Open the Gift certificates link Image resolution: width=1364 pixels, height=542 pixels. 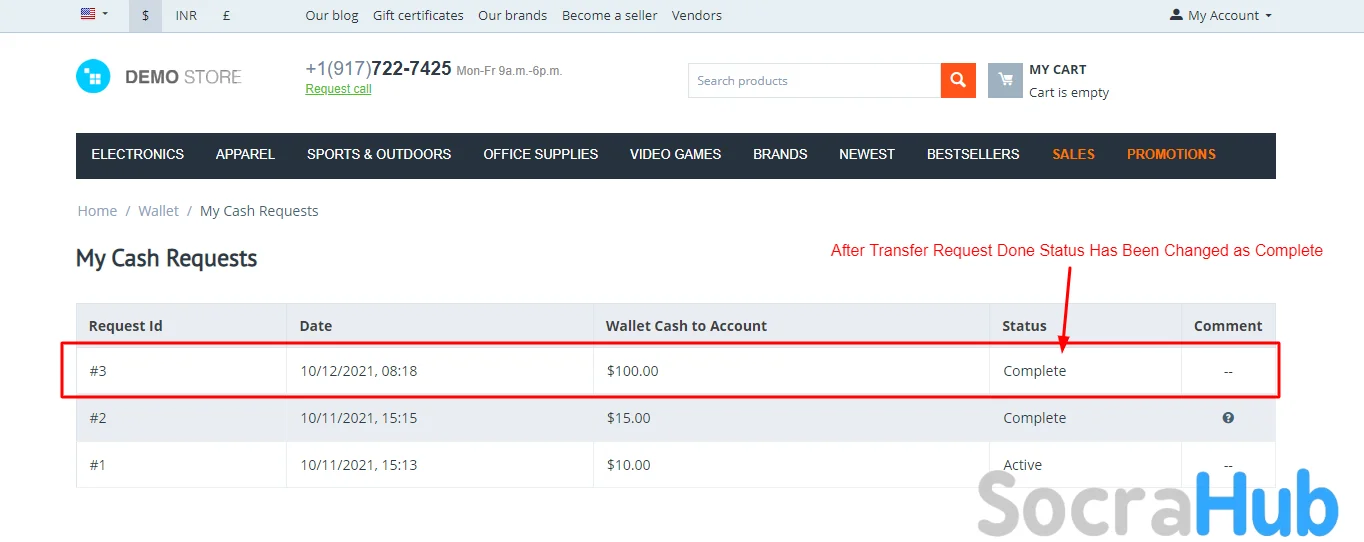click(x=418, y=15)
